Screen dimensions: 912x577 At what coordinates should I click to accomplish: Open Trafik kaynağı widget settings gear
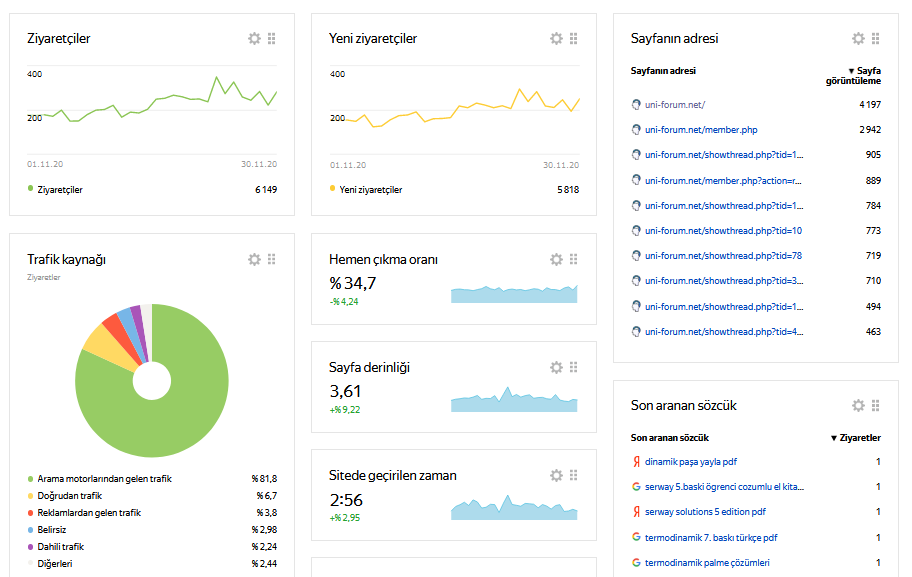254,259
